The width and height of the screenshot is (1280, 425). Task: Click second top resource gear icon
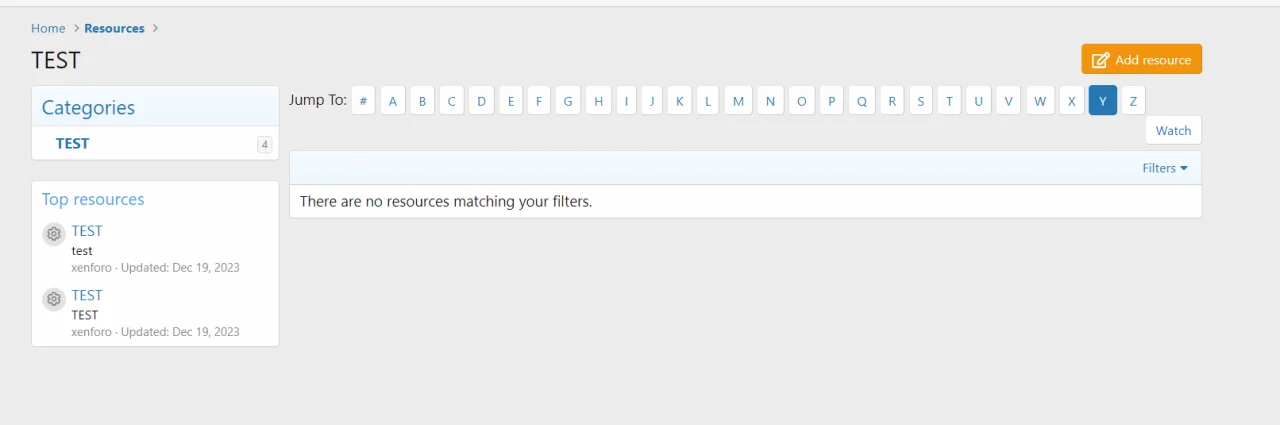[54, 298]
